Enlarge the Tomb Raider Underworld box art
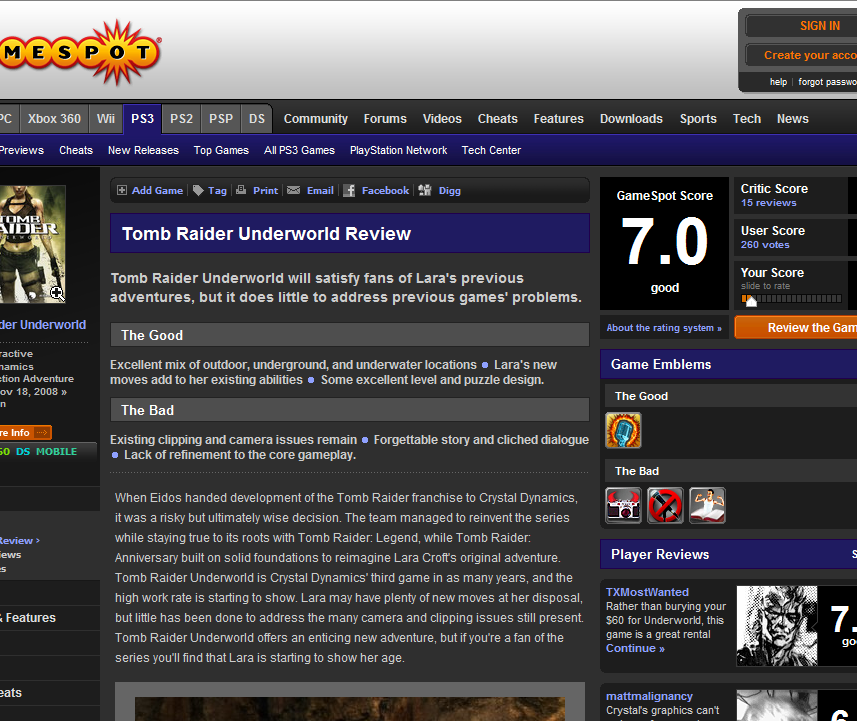The width and height of the screenshot is (857, 721). 33,244
